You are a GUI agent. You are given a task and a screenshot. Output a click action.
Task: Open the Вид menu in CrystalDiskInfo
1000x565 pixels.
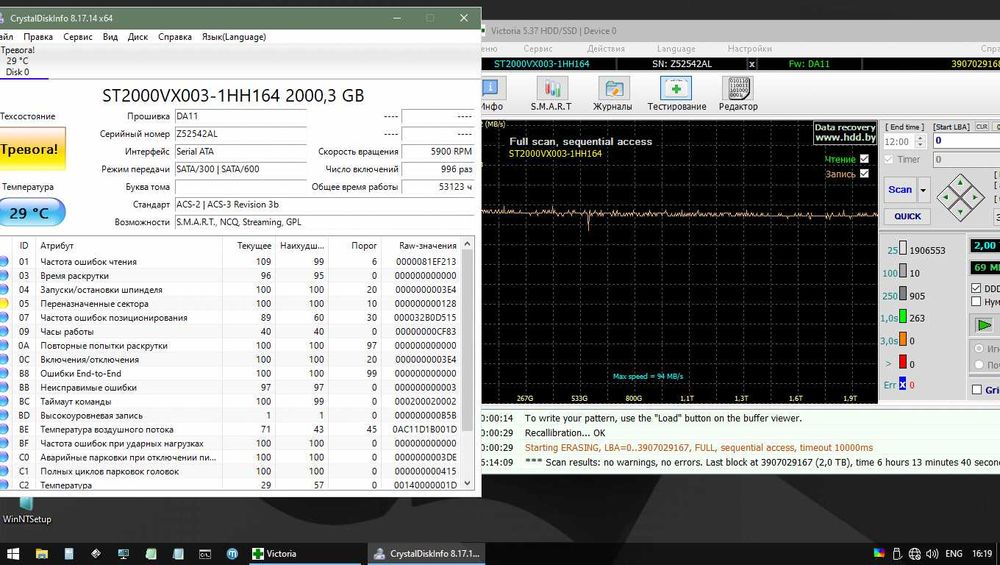(x=110, y=37)
